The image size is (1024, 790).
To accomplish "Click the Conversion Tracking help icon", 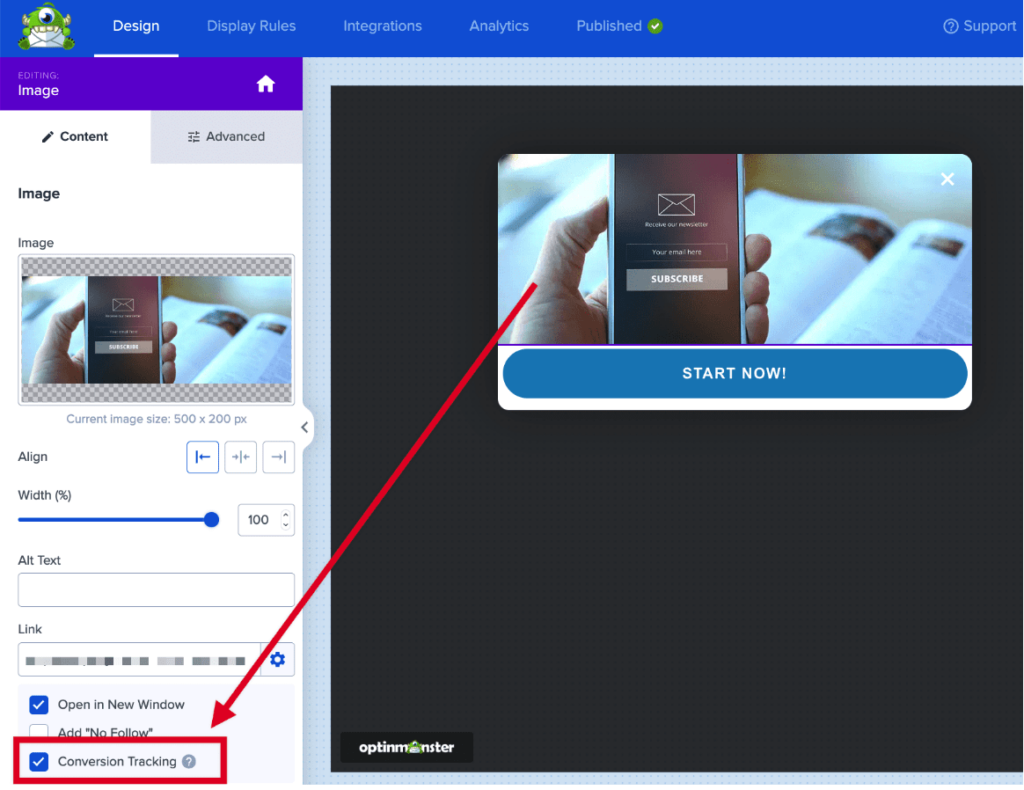I will click(x=190, y=761).
